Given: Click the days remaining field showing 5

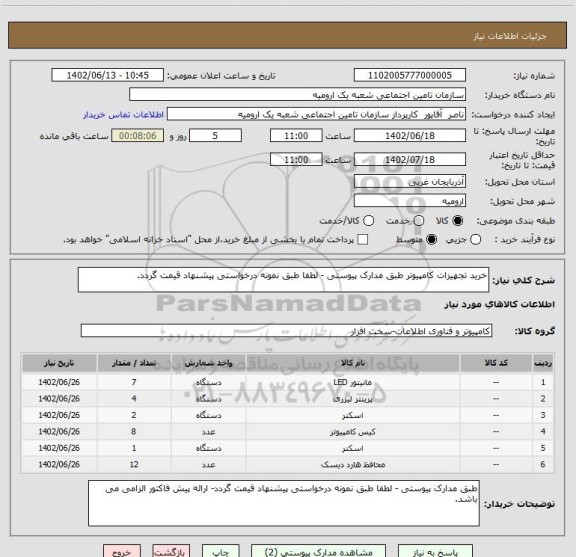Looking at the screenshot, I should (215, 136).
